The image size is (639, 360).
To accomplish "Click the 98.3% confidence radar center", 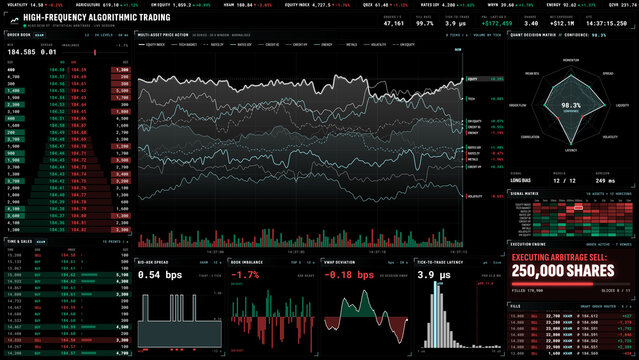I will 571,106.
